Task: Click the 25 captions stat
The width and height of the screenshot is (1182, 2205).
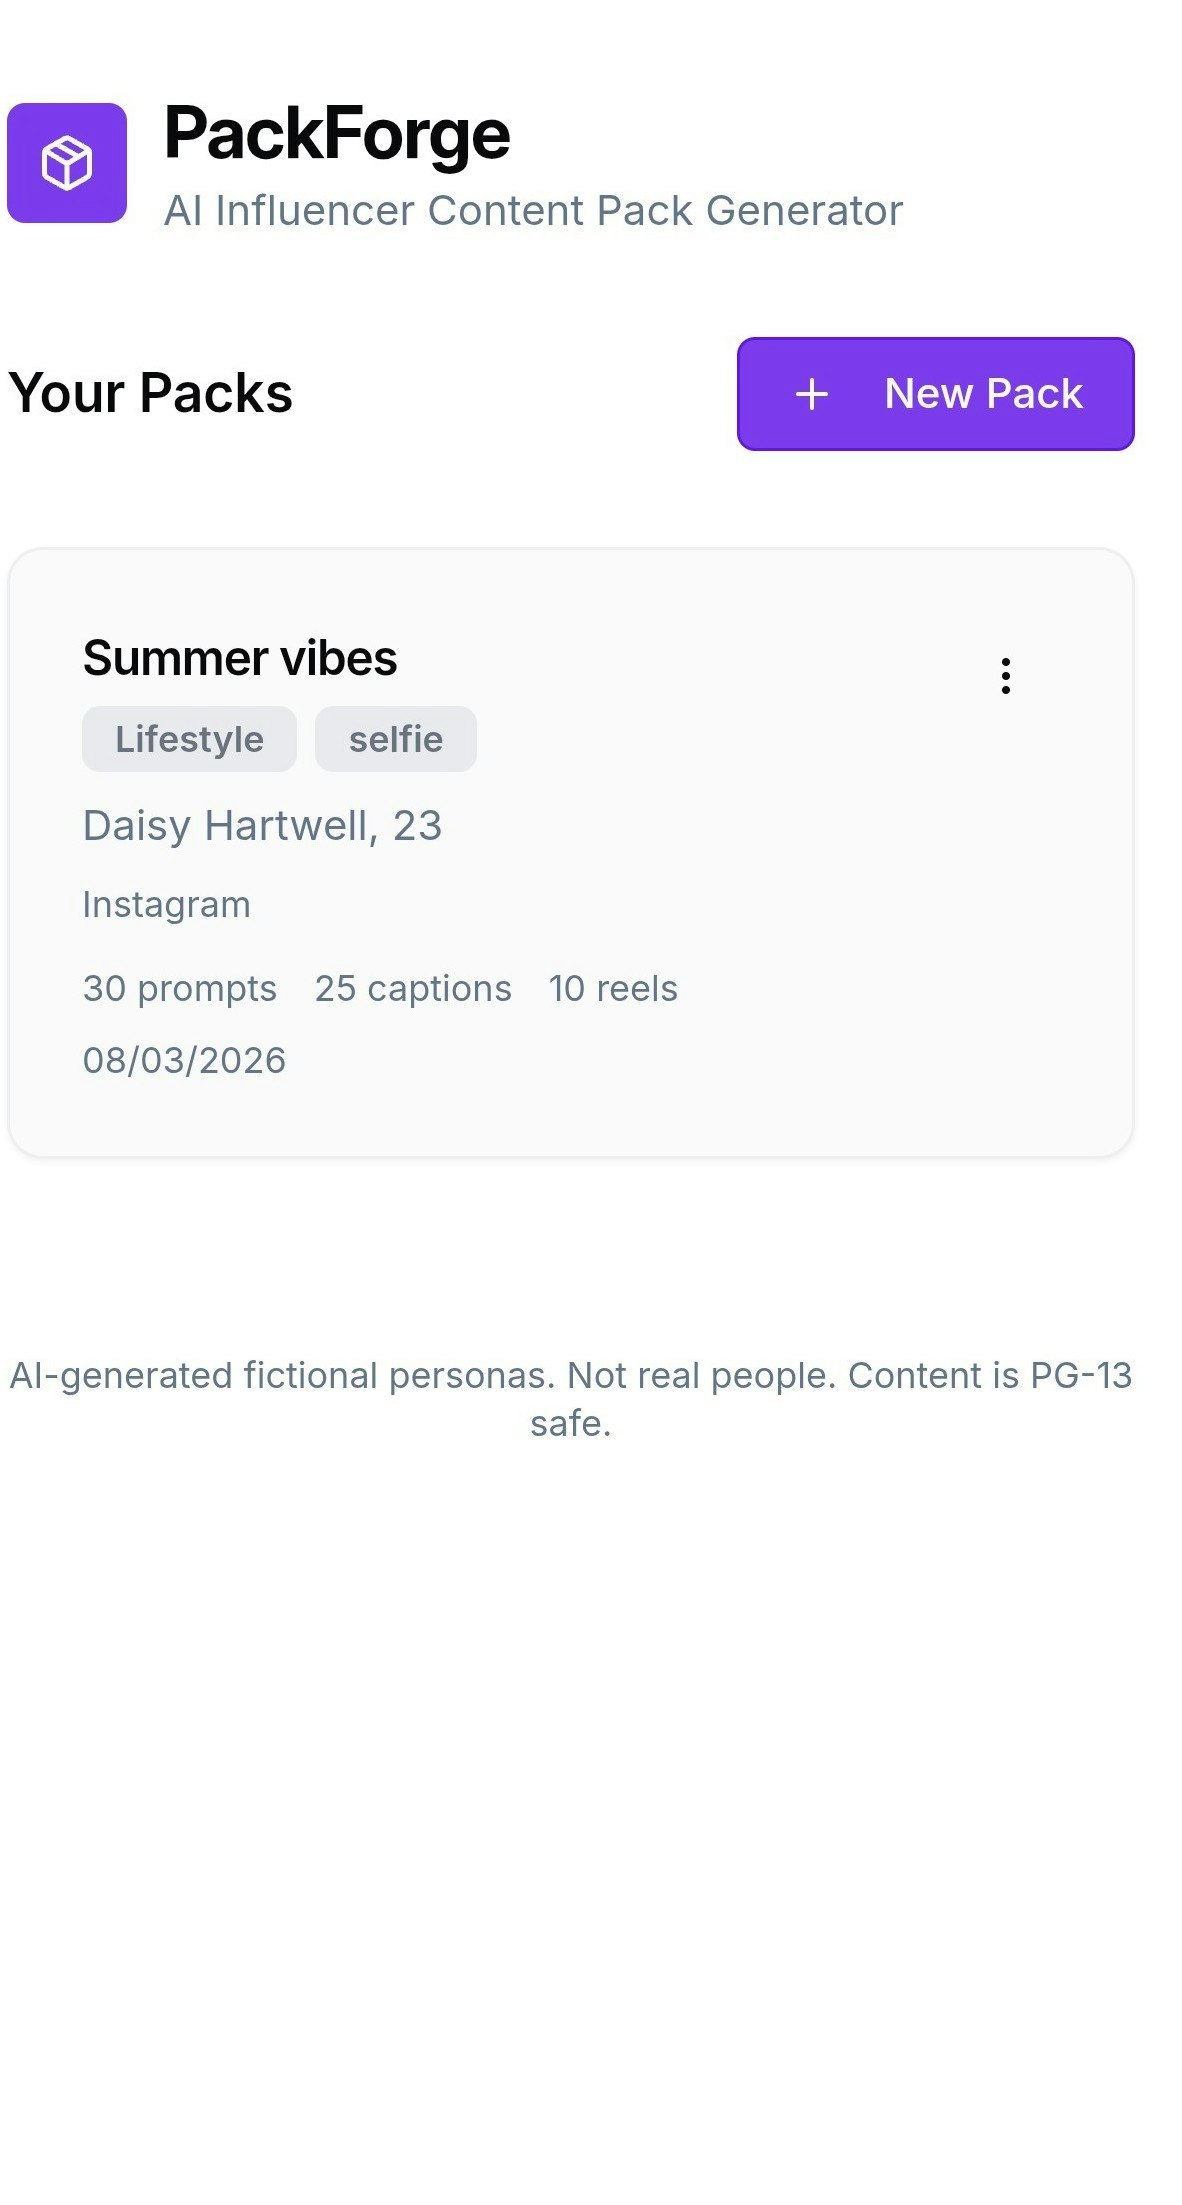Action: pyautogui.click(x=413, y=988)
